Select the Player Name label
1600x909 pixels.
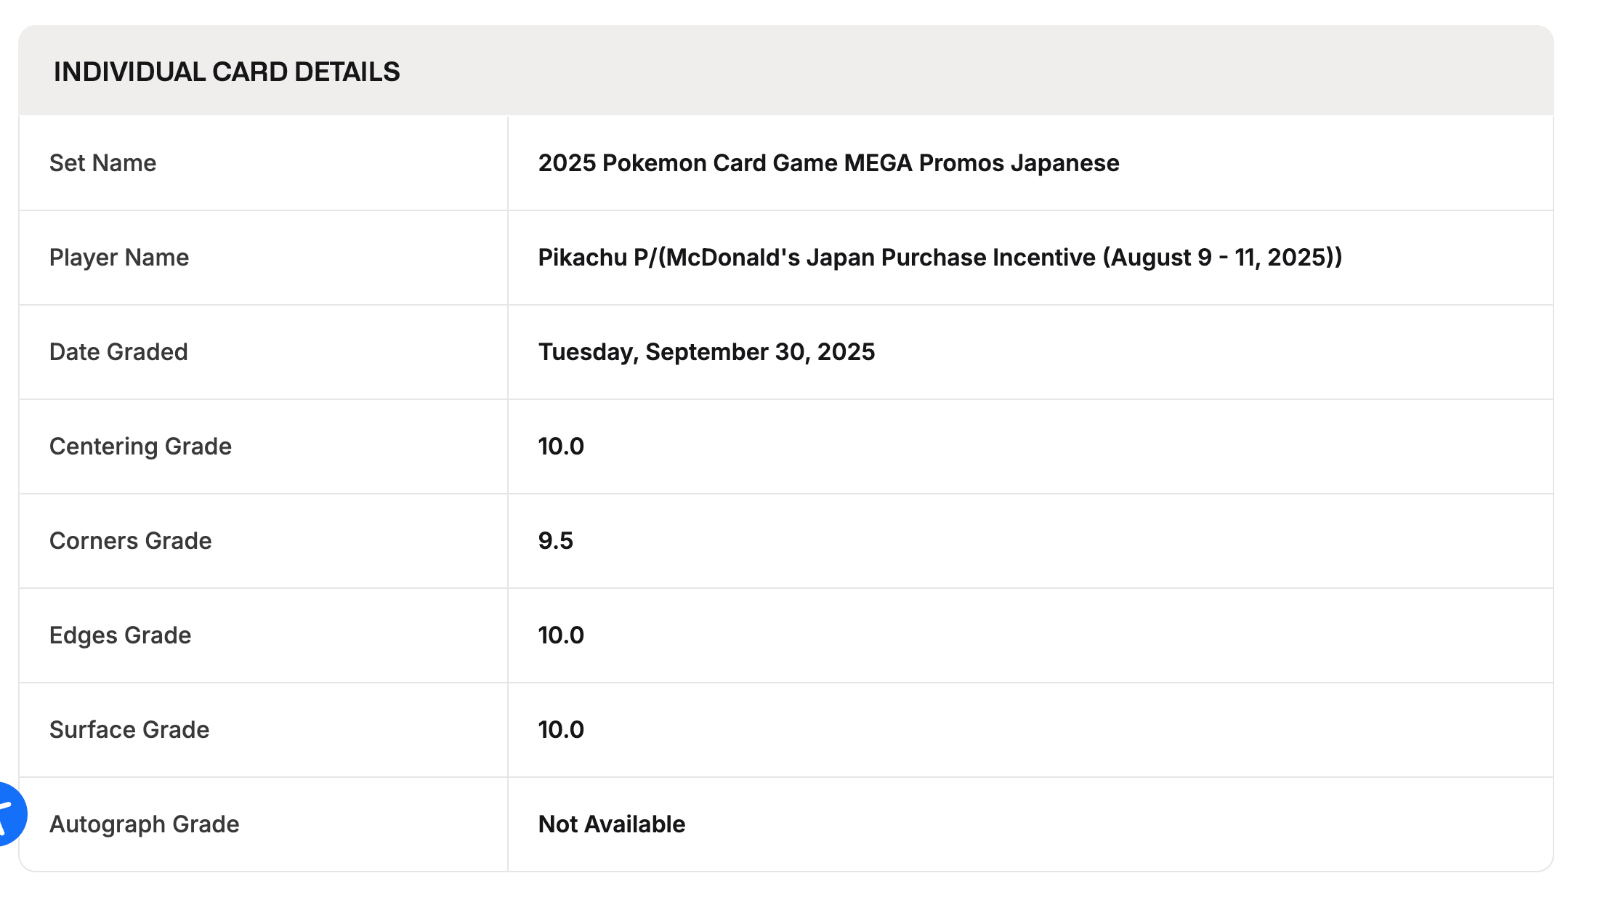pyautogui.click(x=119, y=258)
